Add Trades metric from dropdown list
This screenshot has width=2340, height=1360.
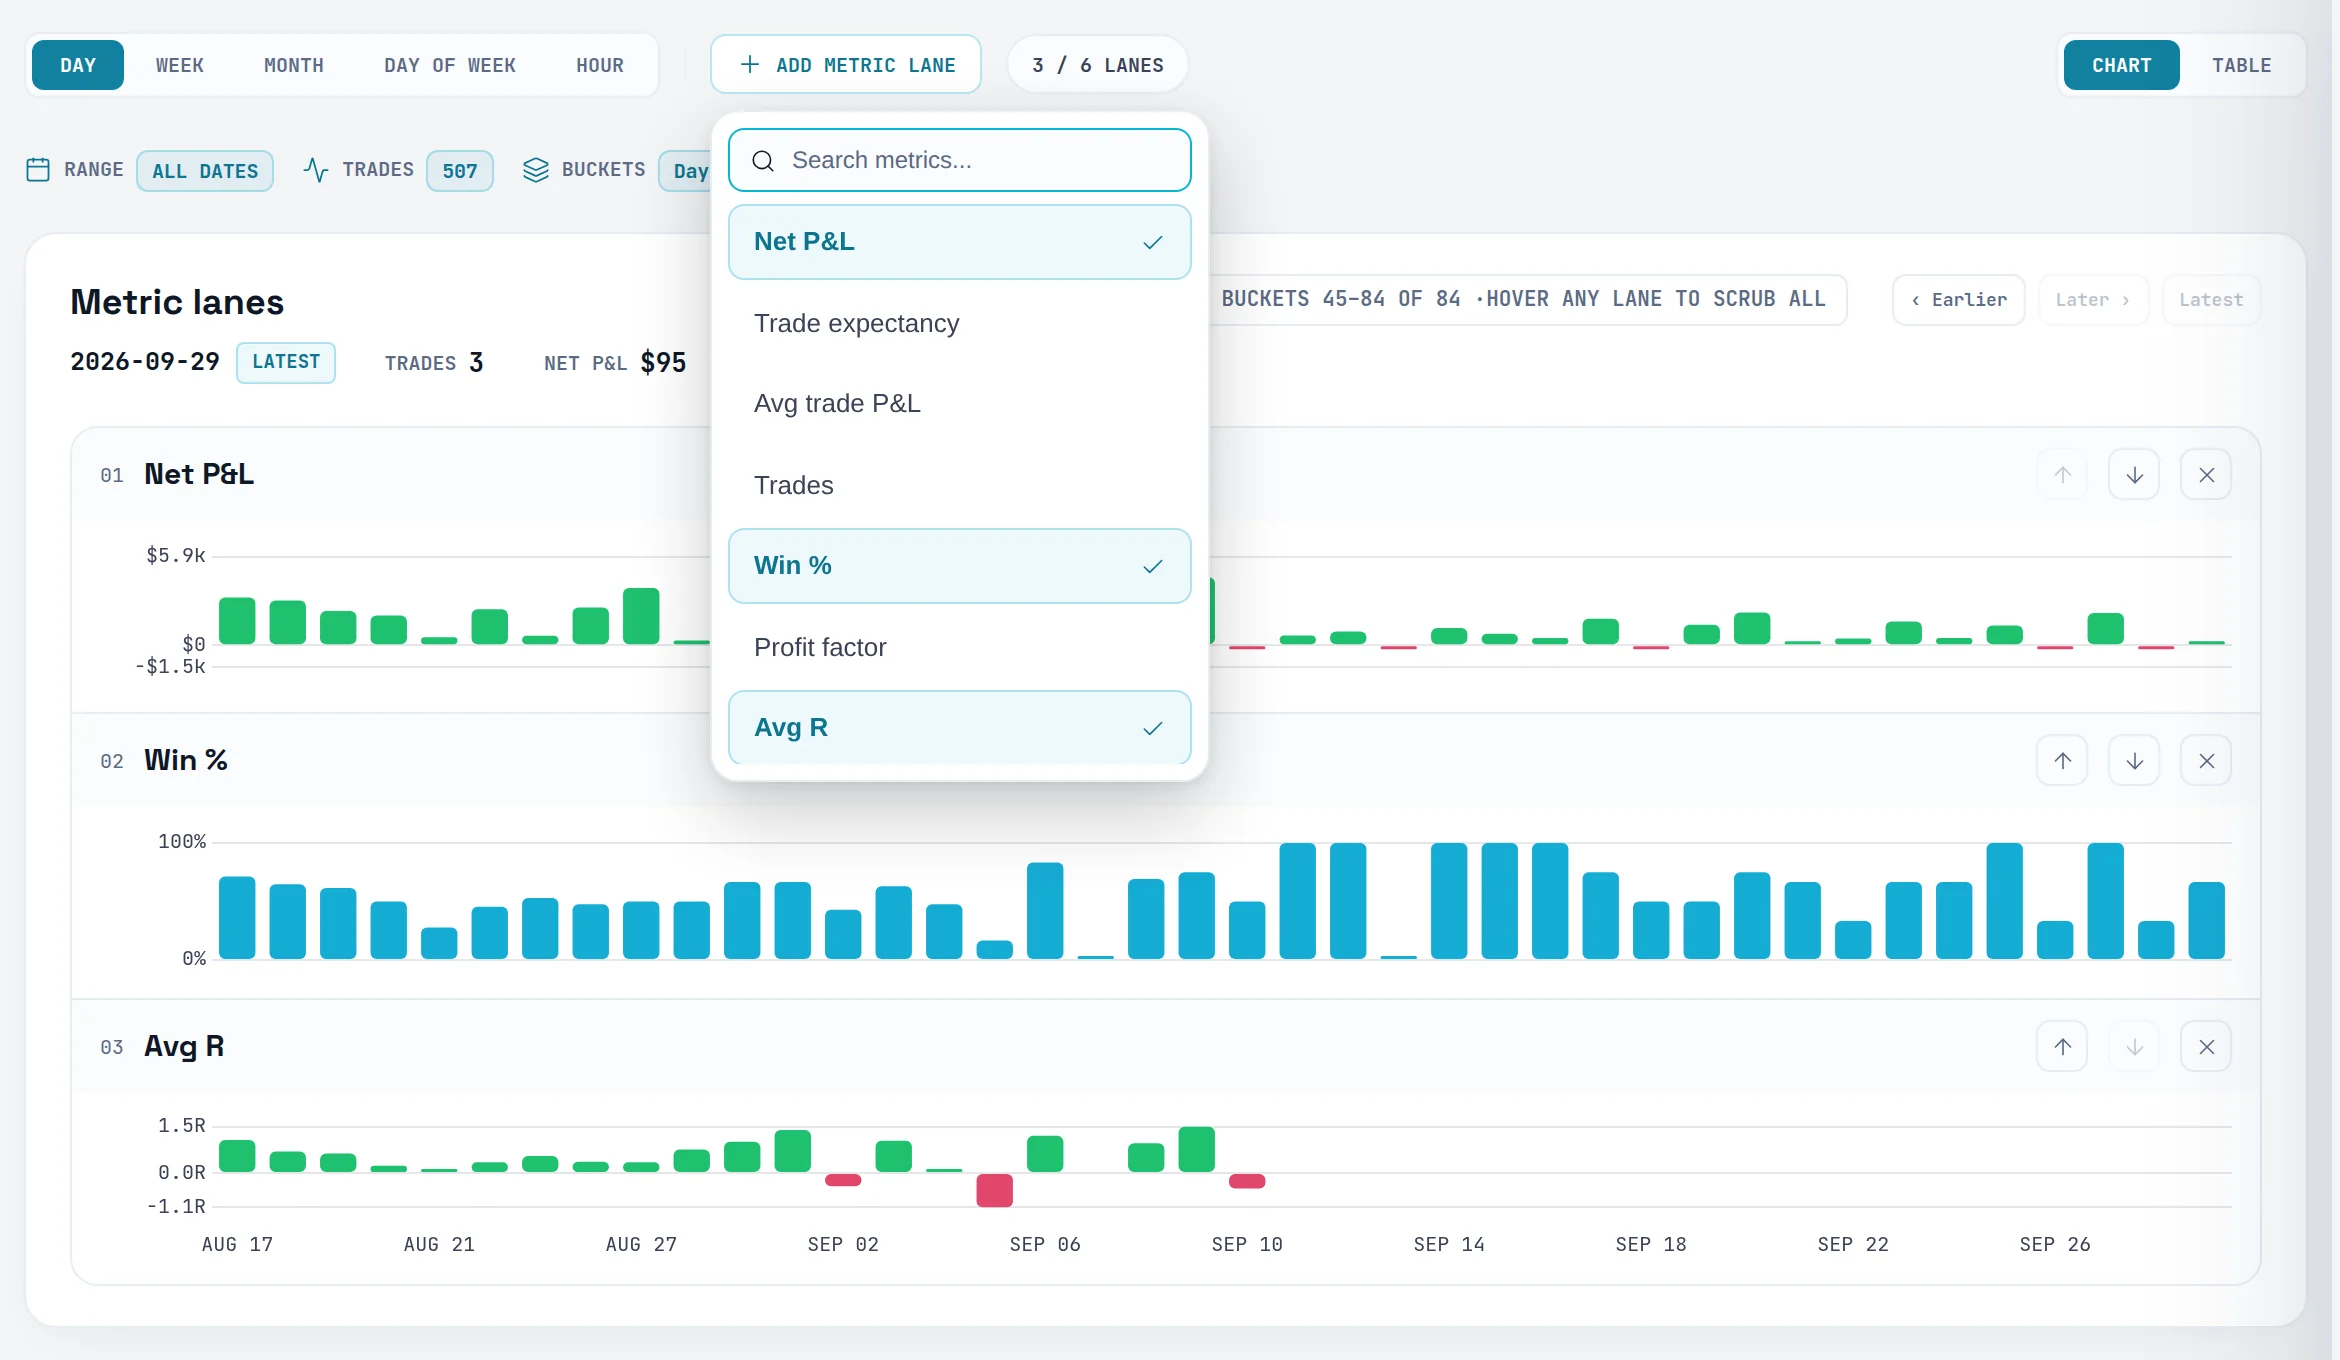tap(960, 486)
